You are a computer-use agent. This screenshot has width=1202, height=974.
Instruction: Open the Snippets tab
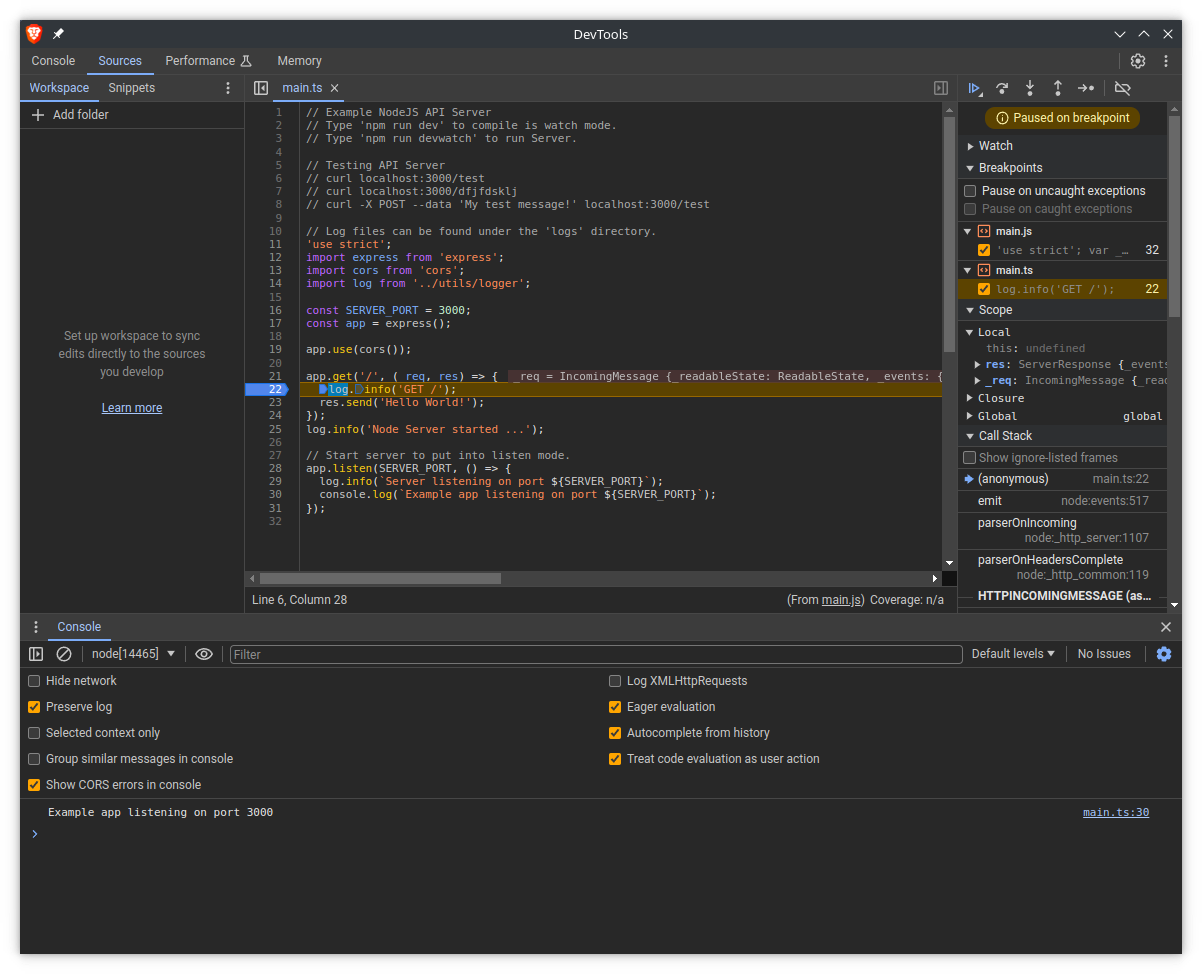132,88
